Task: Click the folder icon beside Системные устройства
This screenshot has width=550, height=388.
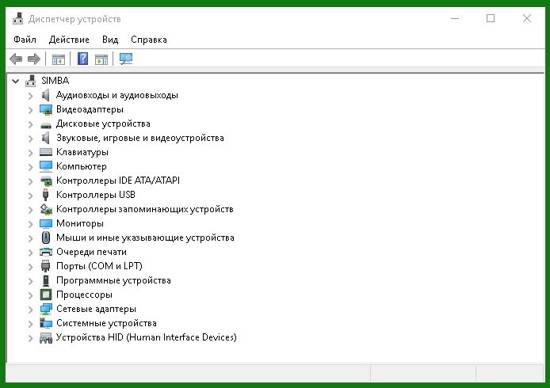Action: point(46,323)
